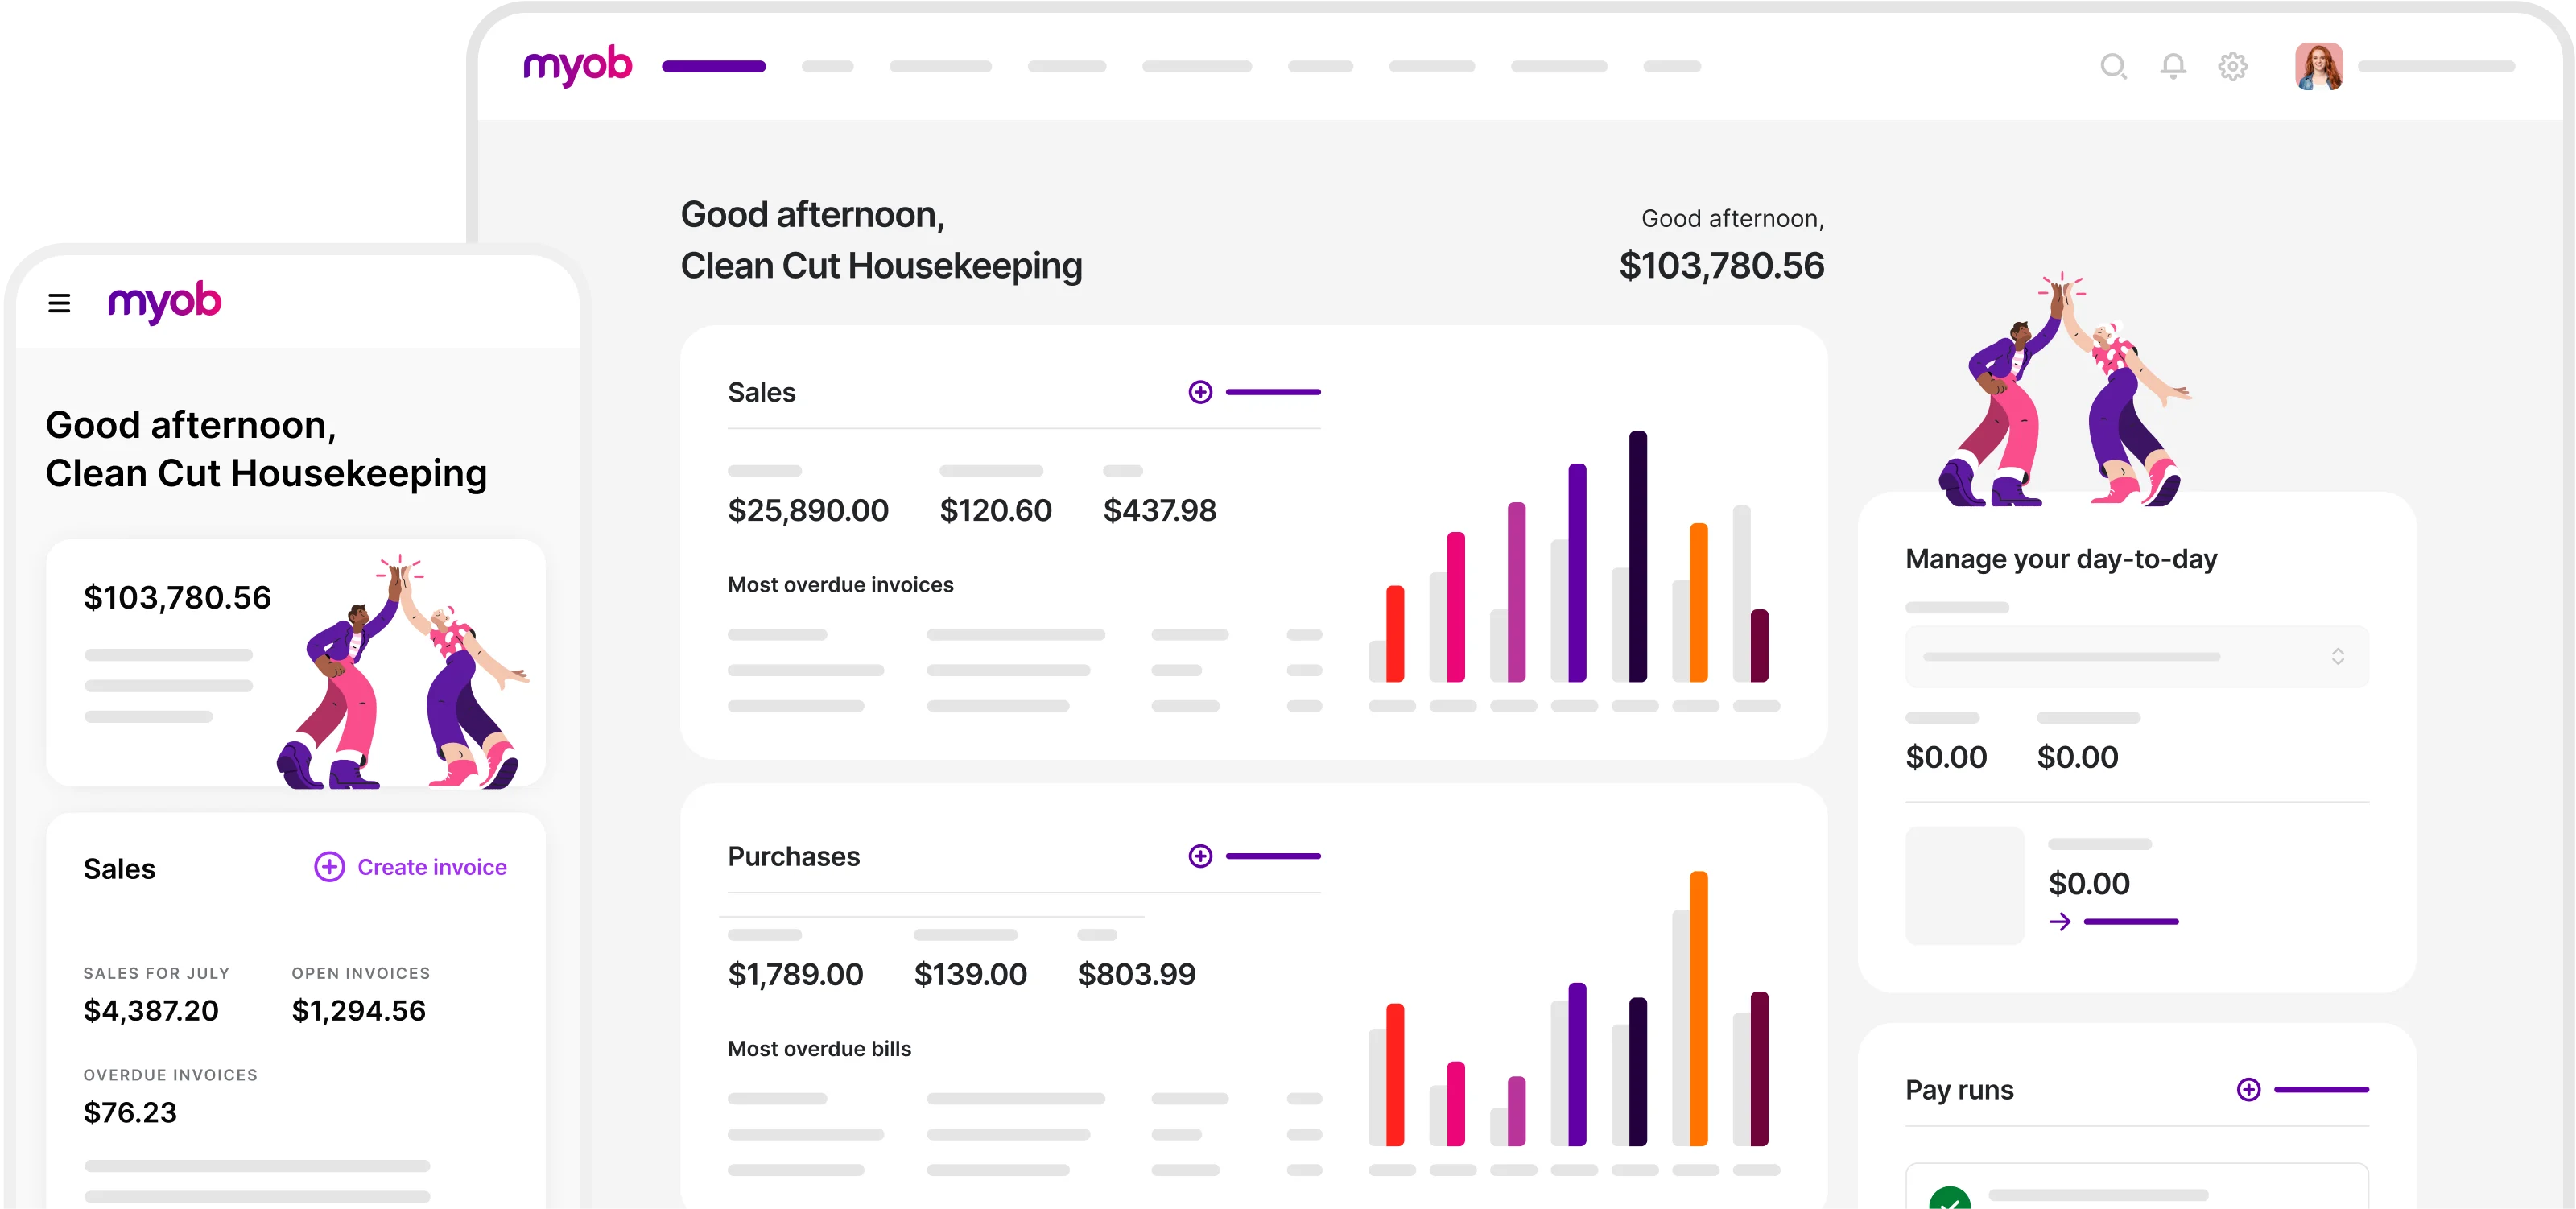This screenshot has height=1209, width=2576.
Task: Click the Most overdue bills label
Action: coord(819,1049)
